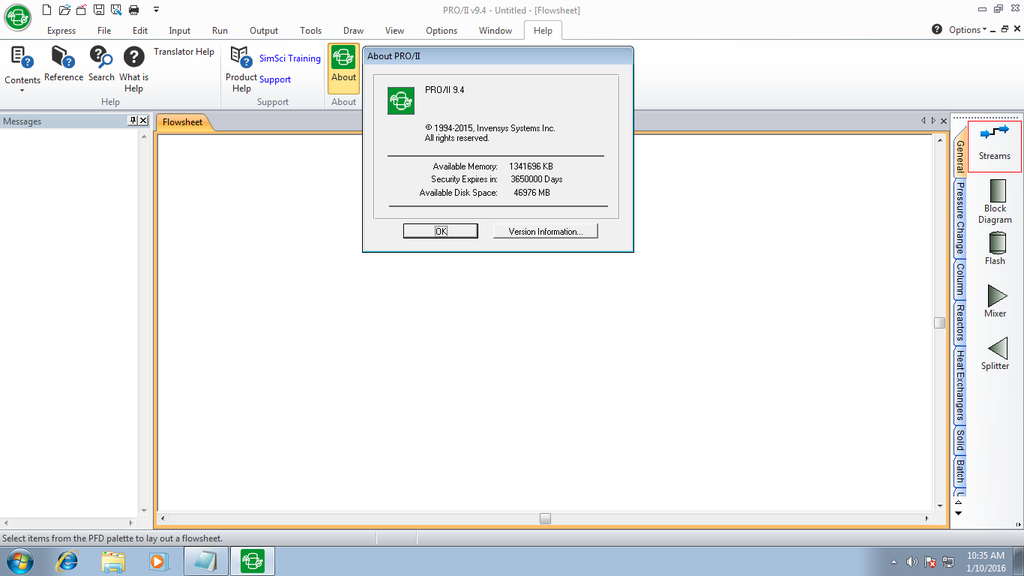
Task: Expand the Contents dropdown arrow
Action: click(x=22, y=90)
